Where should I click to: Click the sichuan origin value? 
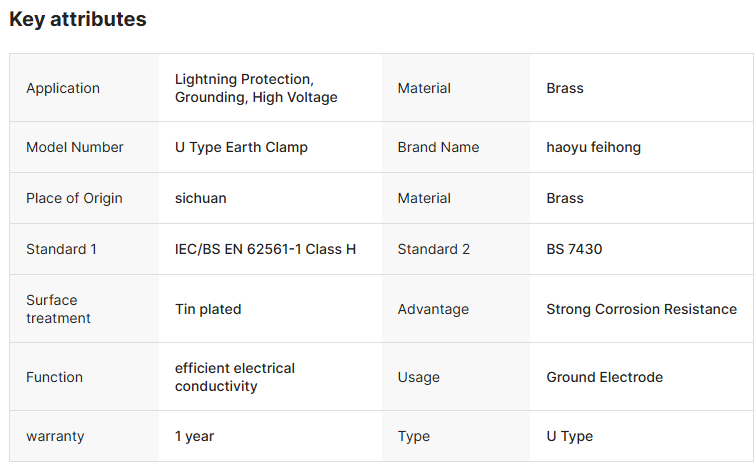tap(200, 198)
